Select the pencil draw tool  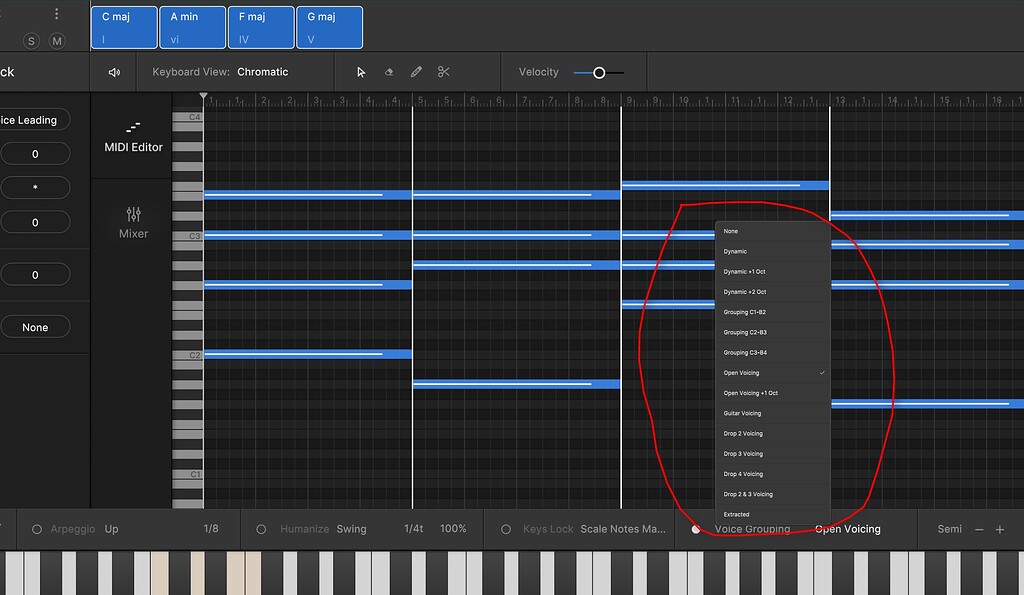pyautogui.click(x=416, y=72)
